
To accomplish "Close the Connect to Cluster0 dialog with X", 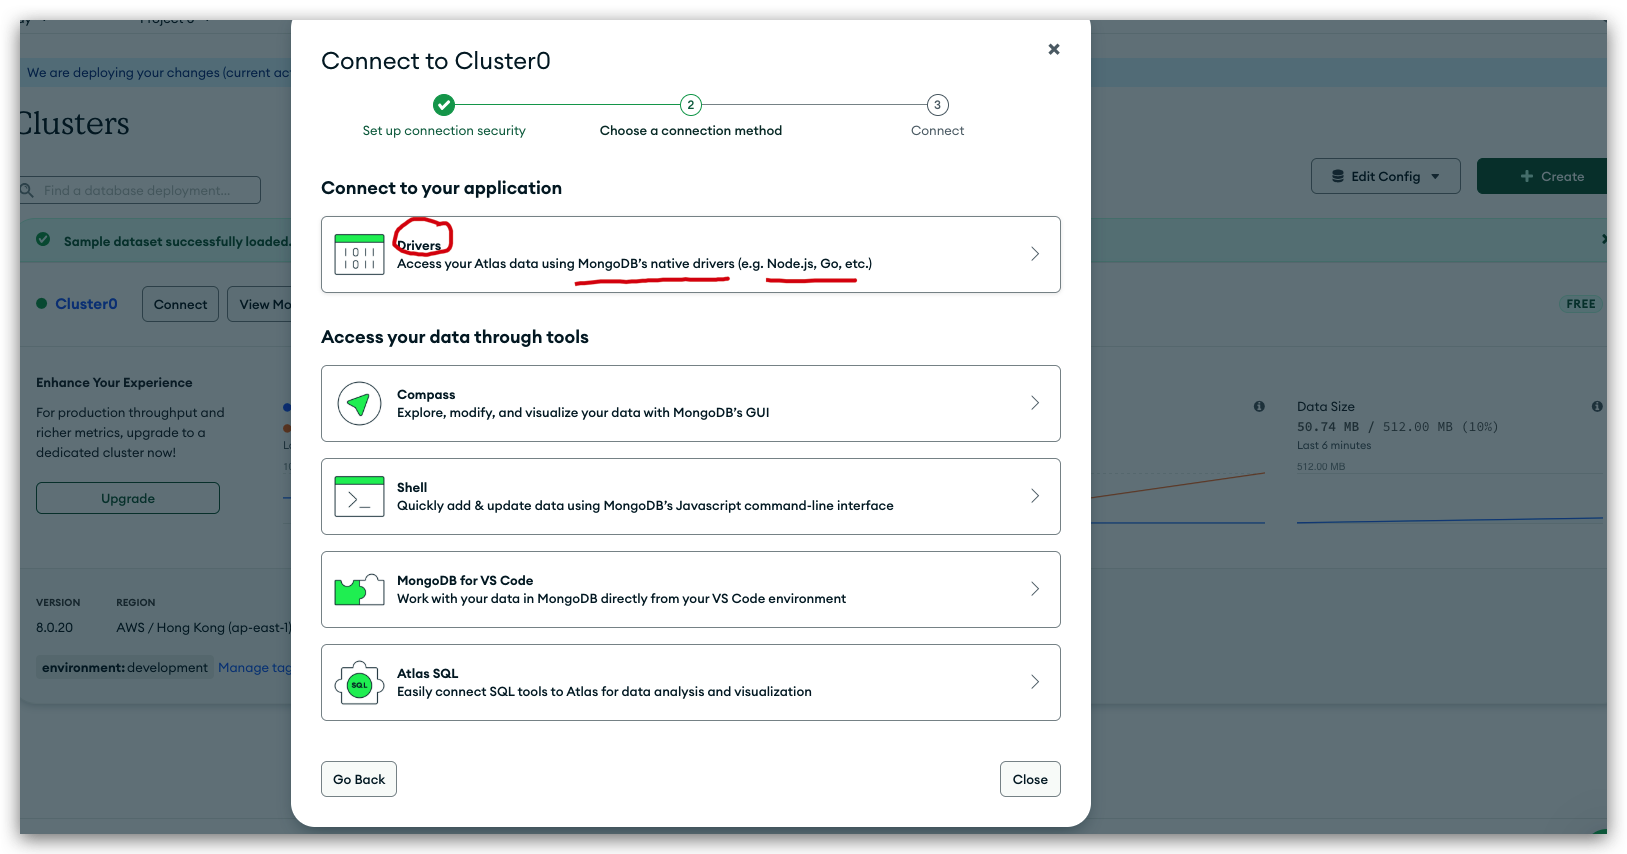I will click(1053, 49).
